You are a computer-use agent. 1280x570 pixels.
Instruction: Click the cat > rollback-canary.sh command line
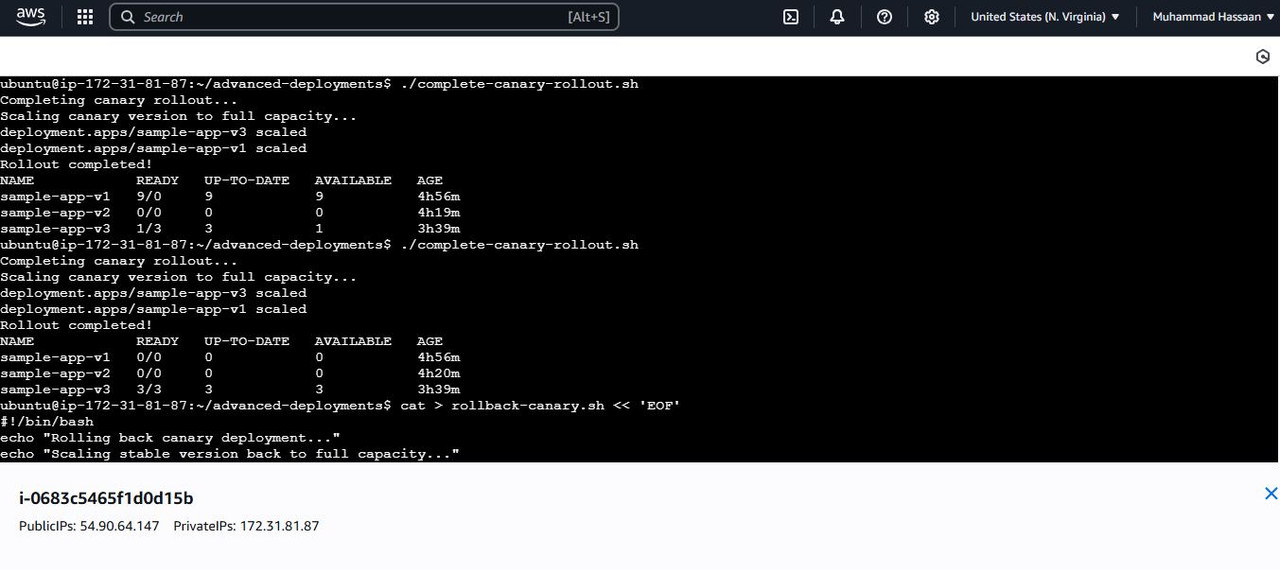pos(340,405)
